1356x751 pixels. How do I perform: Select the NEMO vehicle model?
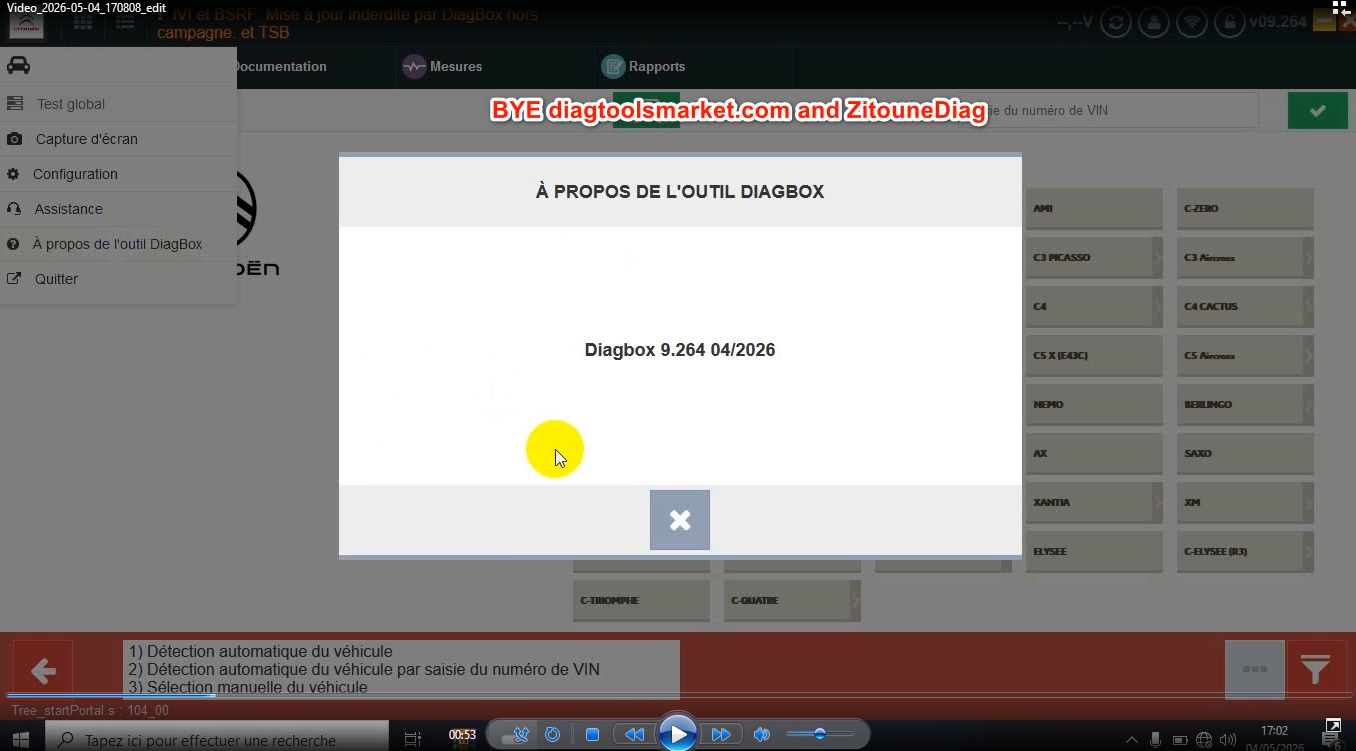(1094, 405)
